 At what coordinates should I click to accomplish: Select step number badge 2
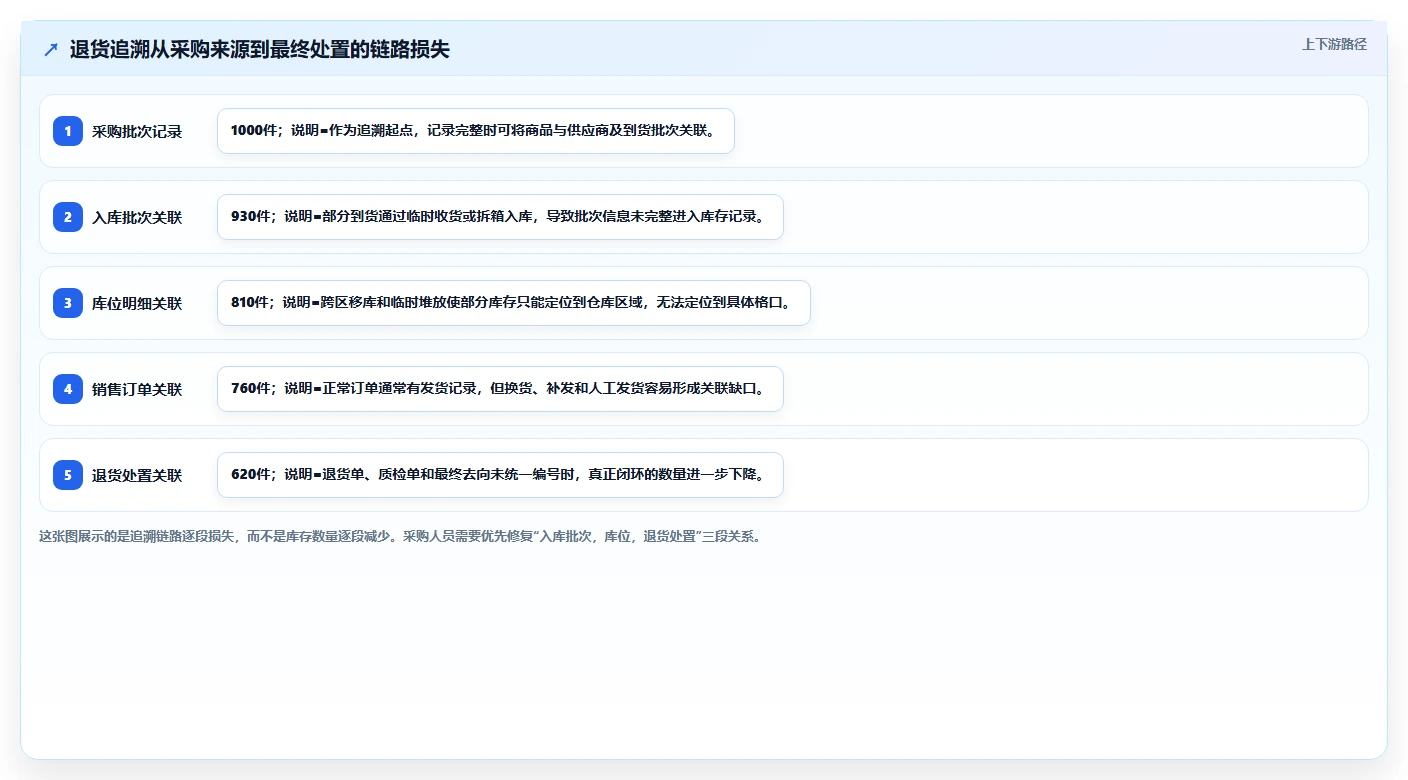coord(68,217)
